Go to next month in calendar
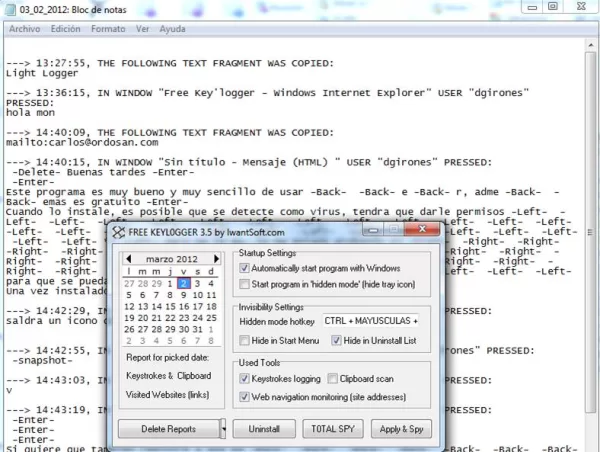Screen dimensions: 600x452 pyautogui.click(x=216, y=259)
